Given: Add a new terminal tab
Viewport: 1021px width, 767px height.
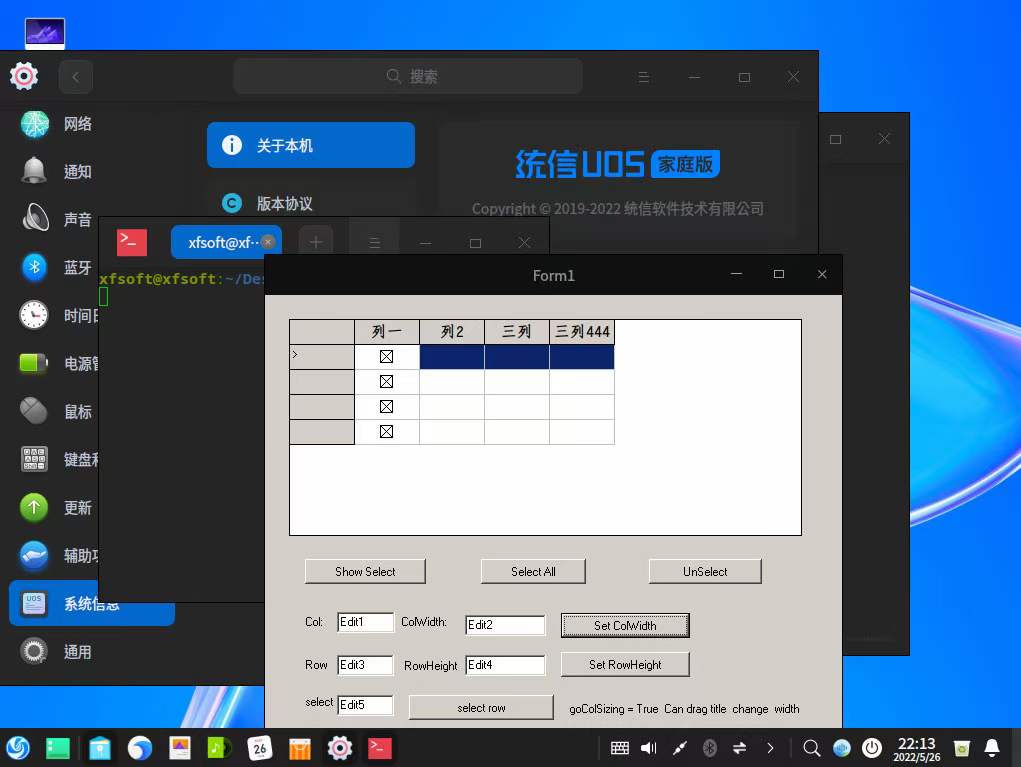Looking at the screenshot, I should point(316,242).
